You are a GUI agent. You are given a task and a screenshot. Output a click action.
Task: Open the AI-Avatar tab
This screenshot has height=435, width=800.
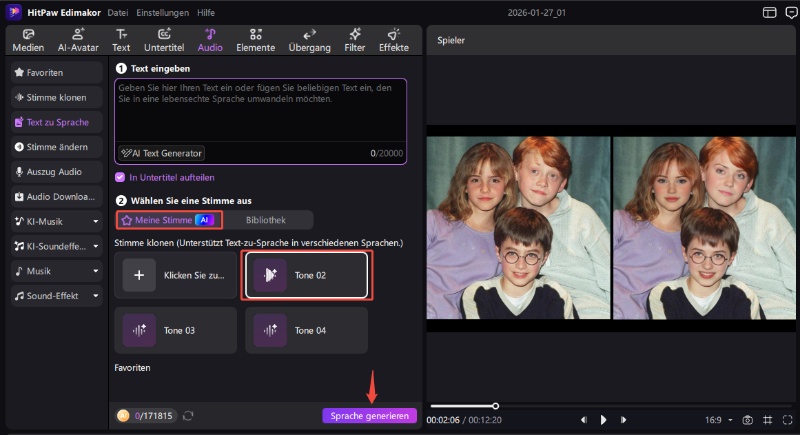pyautogui.click(x=78, y=40)
